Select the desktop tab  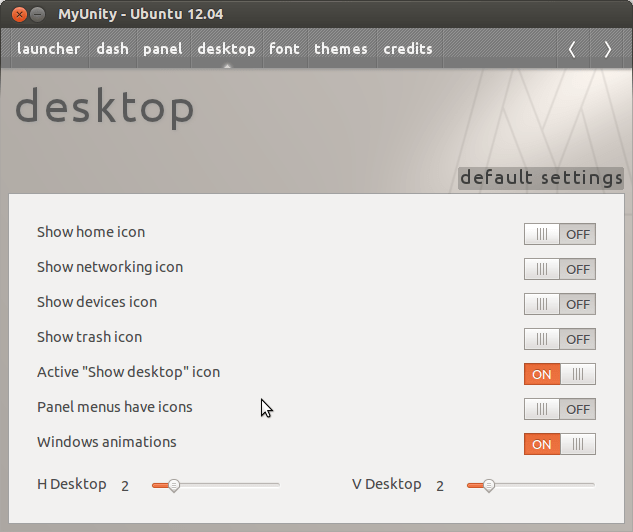pyautogui.click(x=226, y=49)
